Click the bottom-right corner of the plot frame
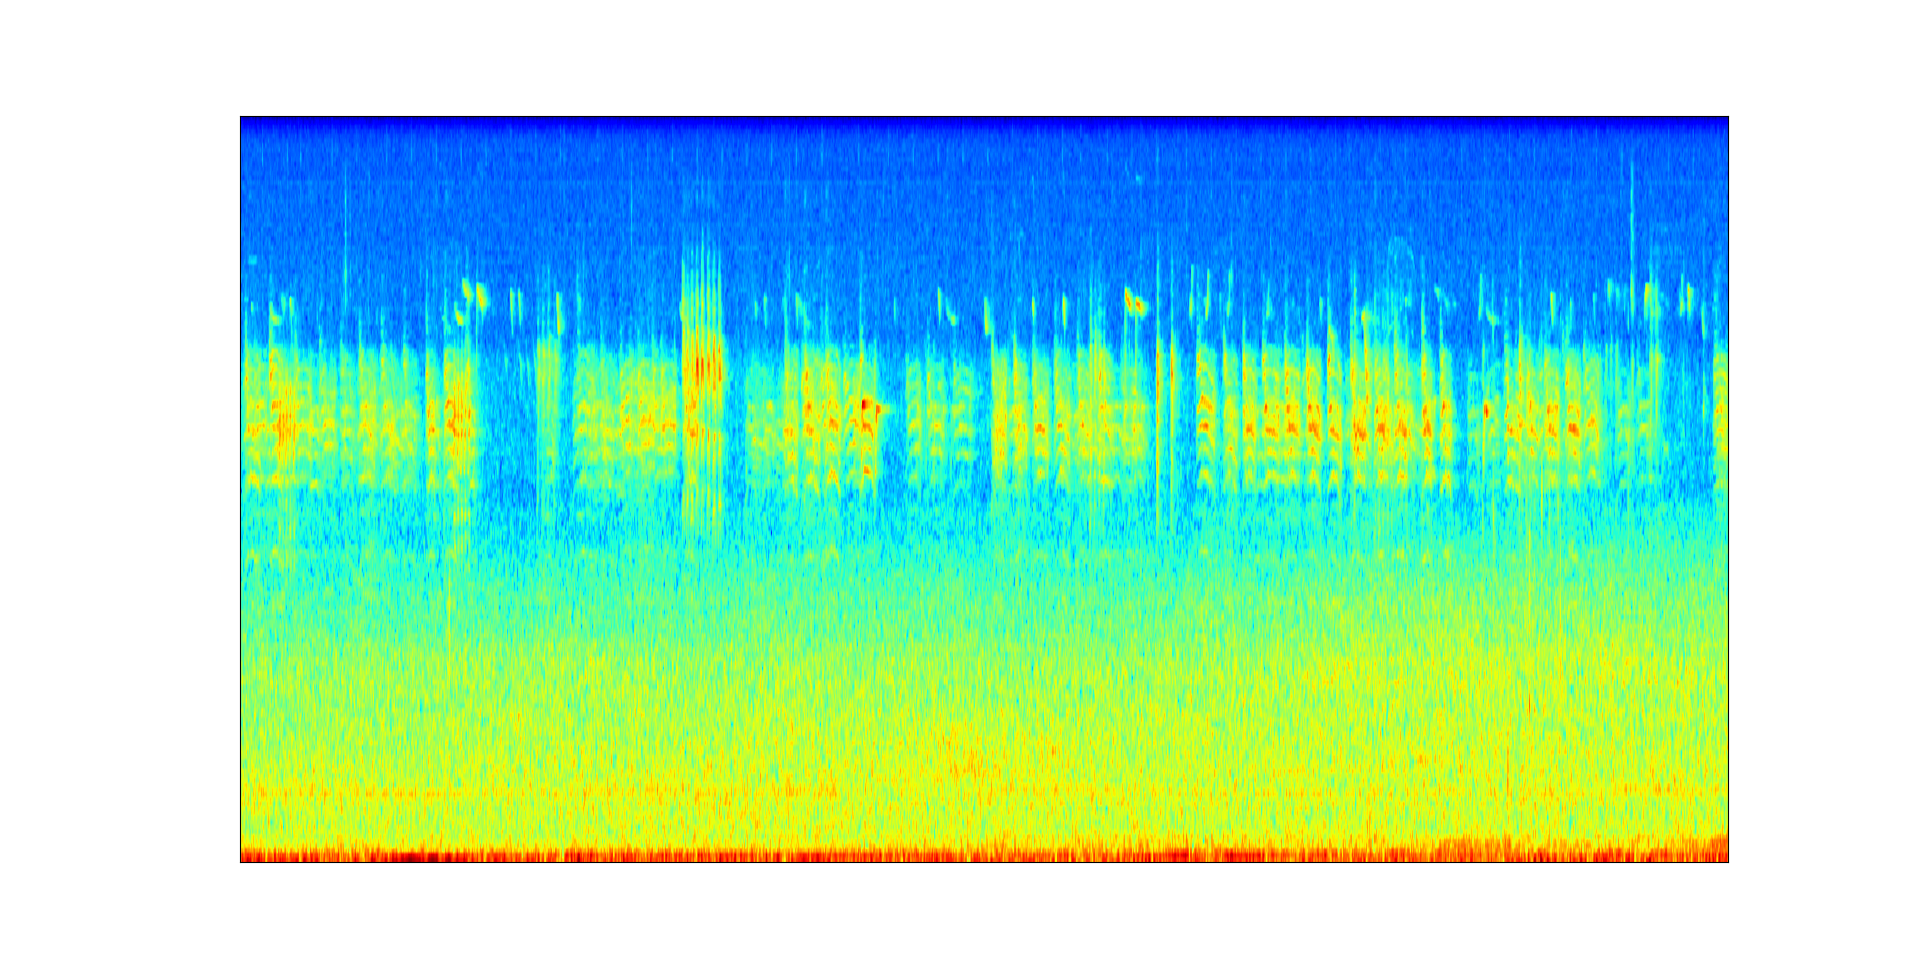The width and height of the screenshot is (1920, 969). (x=1728, y=861)
